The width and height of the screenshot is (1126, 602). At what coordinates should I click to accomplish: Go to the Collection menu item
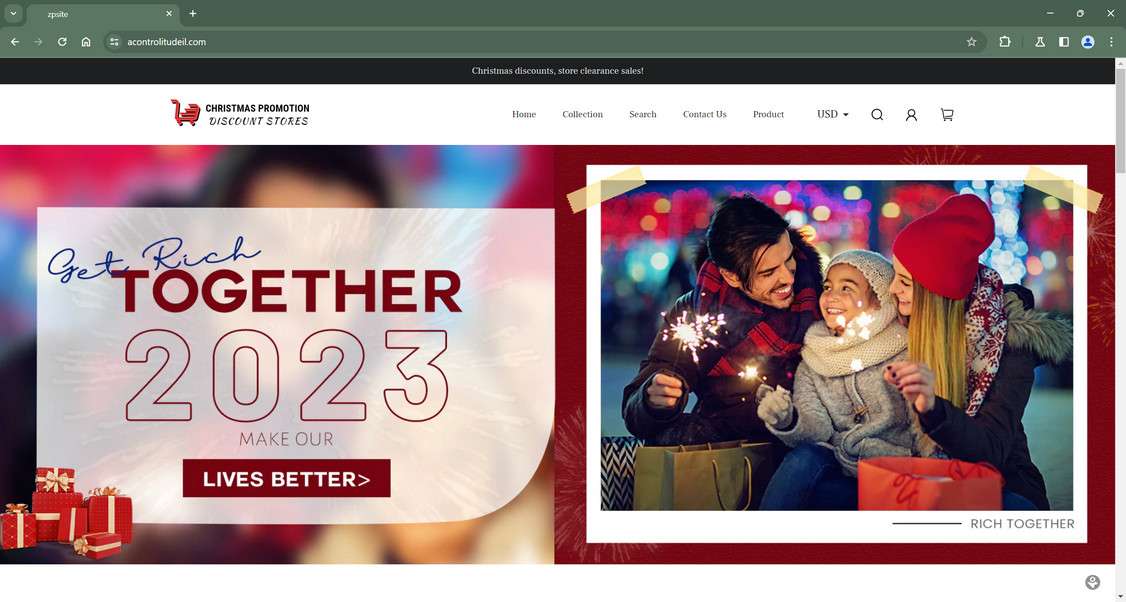point(582,114)
